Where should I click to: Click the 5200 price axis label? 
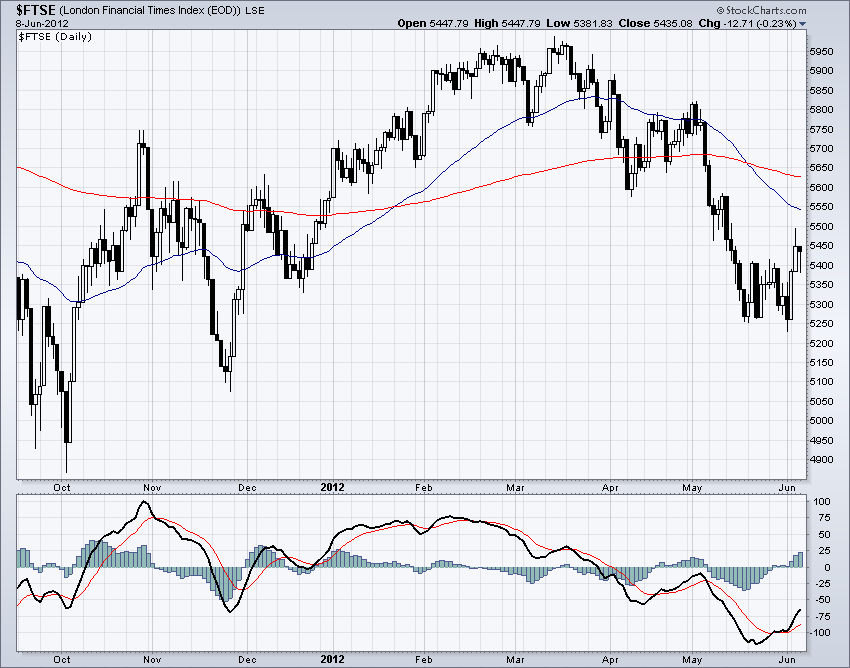click(x=821, y=343)
